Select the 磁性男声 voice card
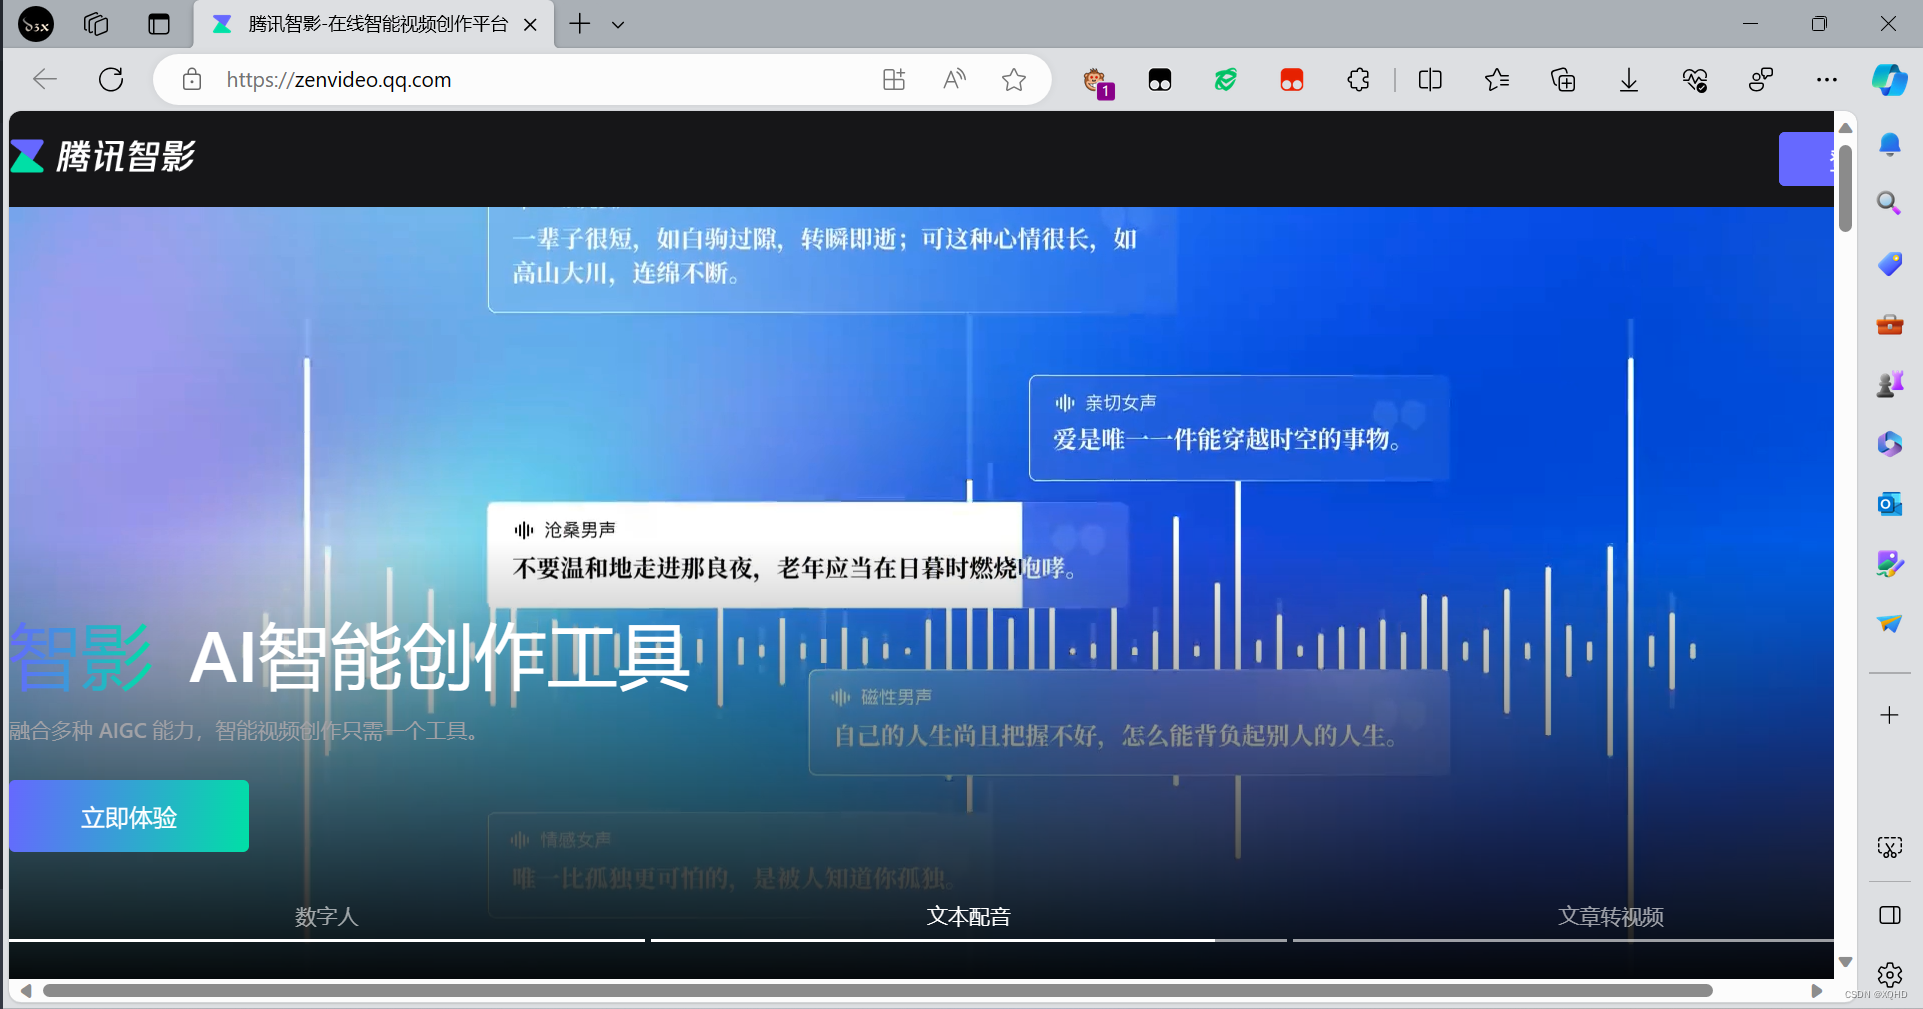Viewport: 1923px width, 1009px height. click(x=1129, y=722)
